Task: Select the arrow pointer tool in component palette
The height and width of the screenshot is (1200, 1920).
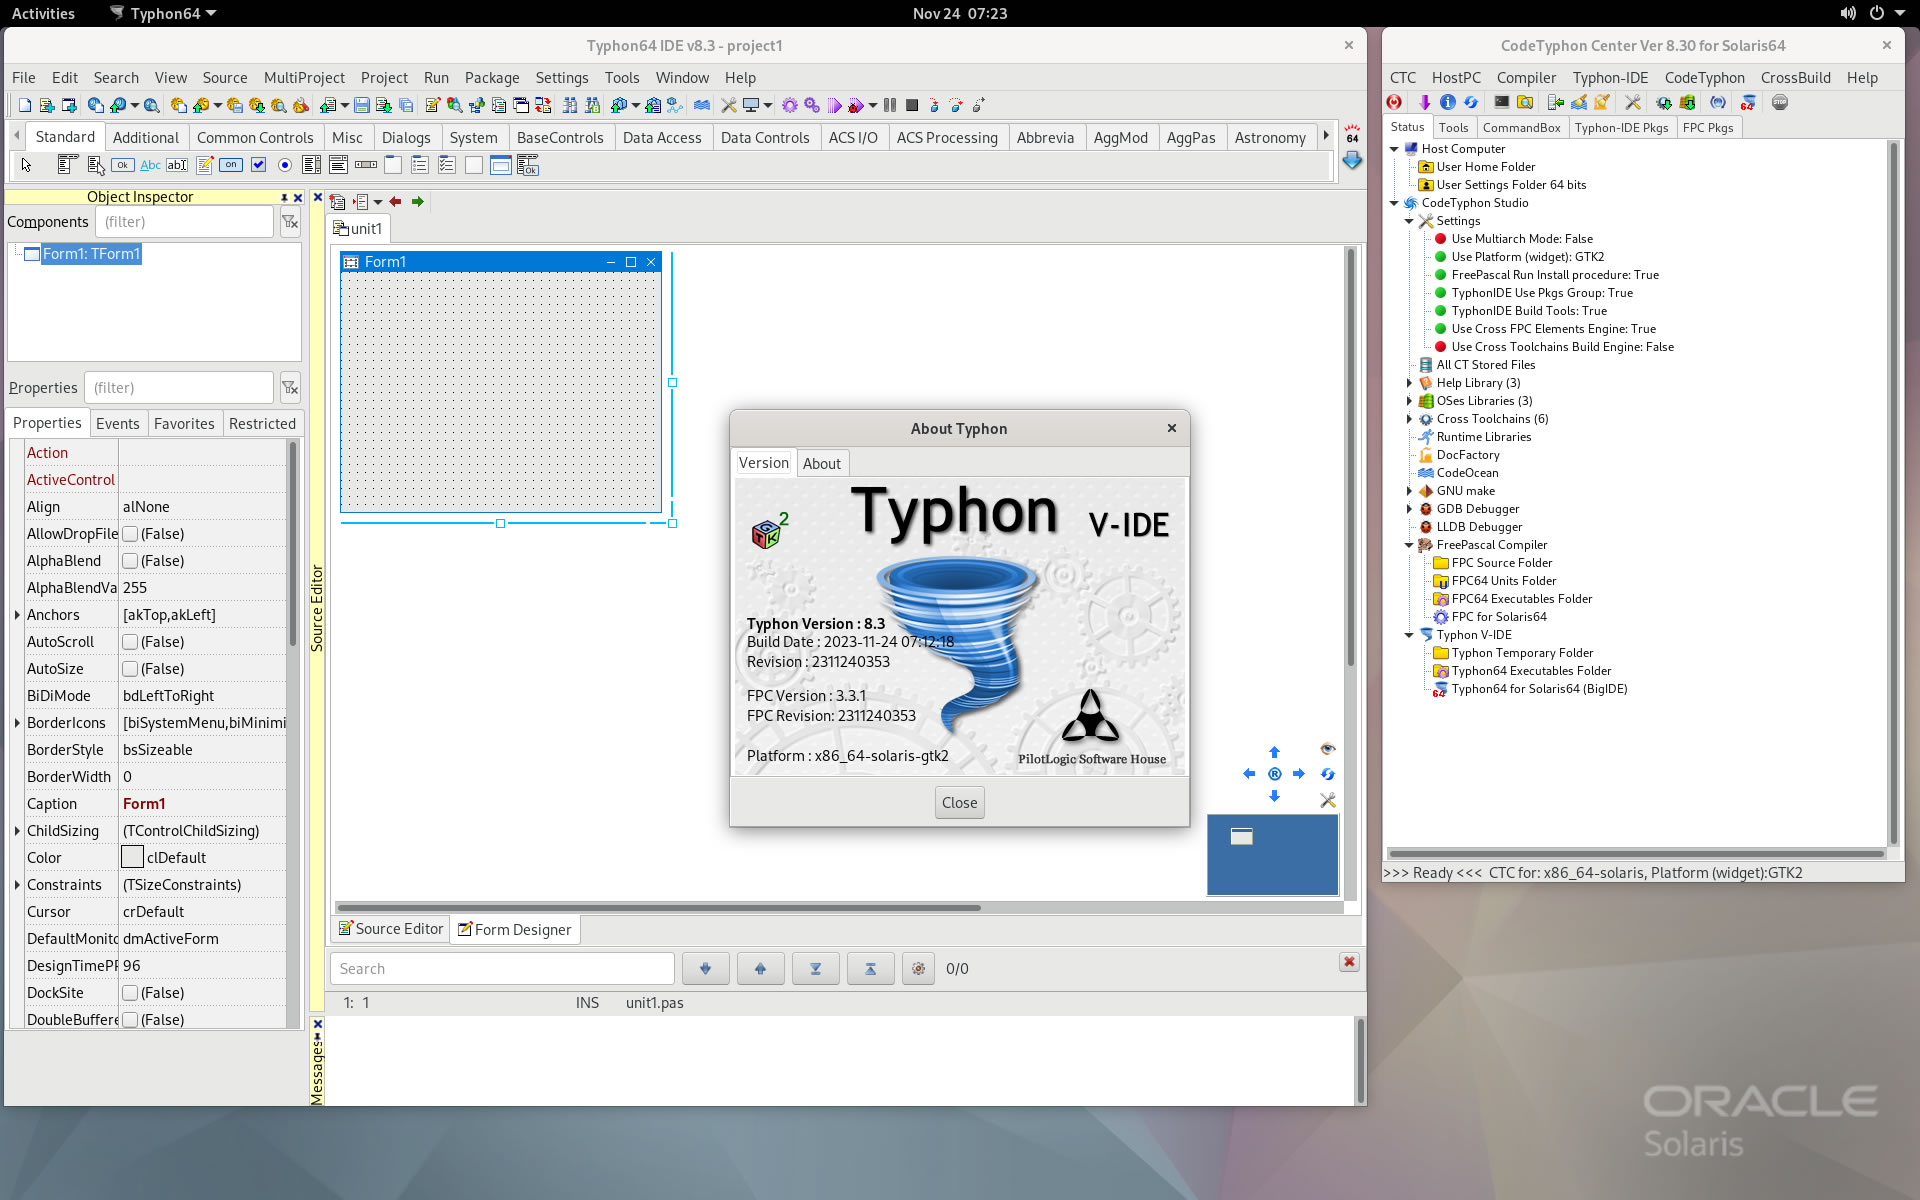Action: coord(26,165)
